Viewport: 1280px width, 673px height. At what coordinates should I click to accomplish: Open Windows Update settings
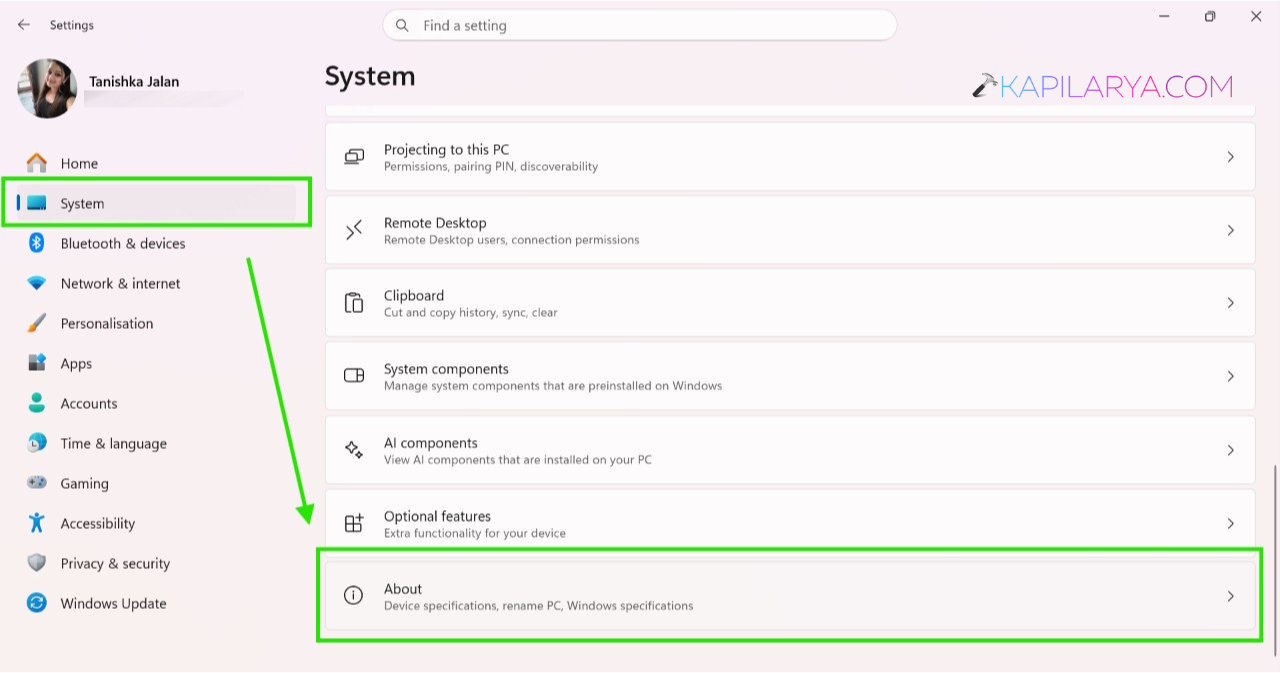point(155,603)
